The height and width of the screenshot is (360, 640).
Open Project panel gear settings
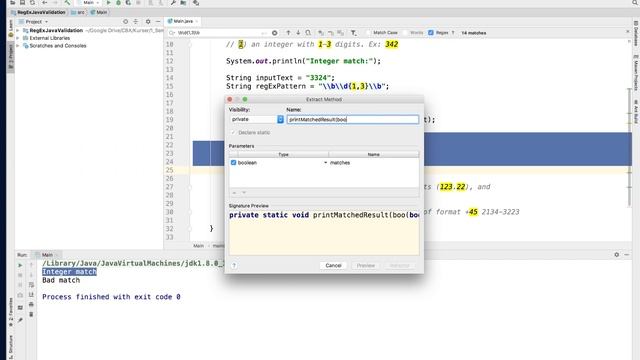tap(148, 22)
